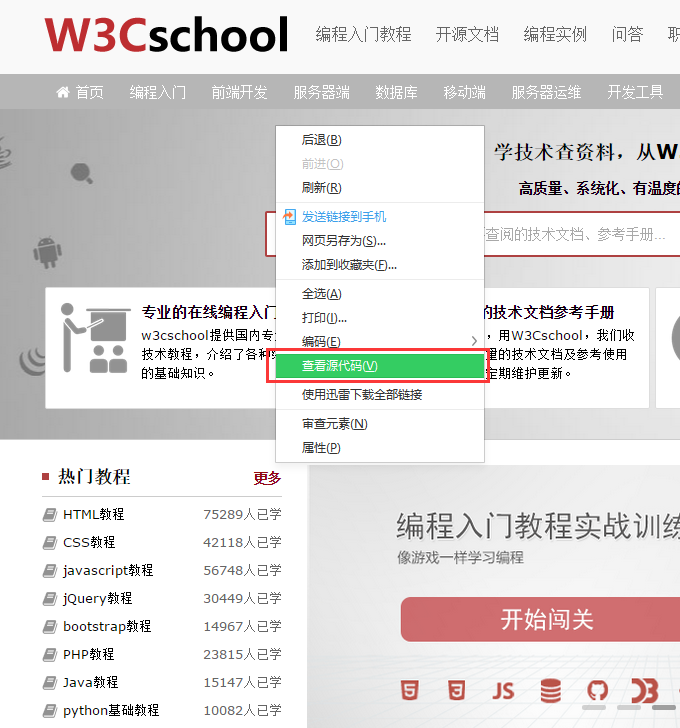Image resolution: width=680 pixels, height=728 pixels.
Task: Open the javascript教程 link
Action: point(108,570)
